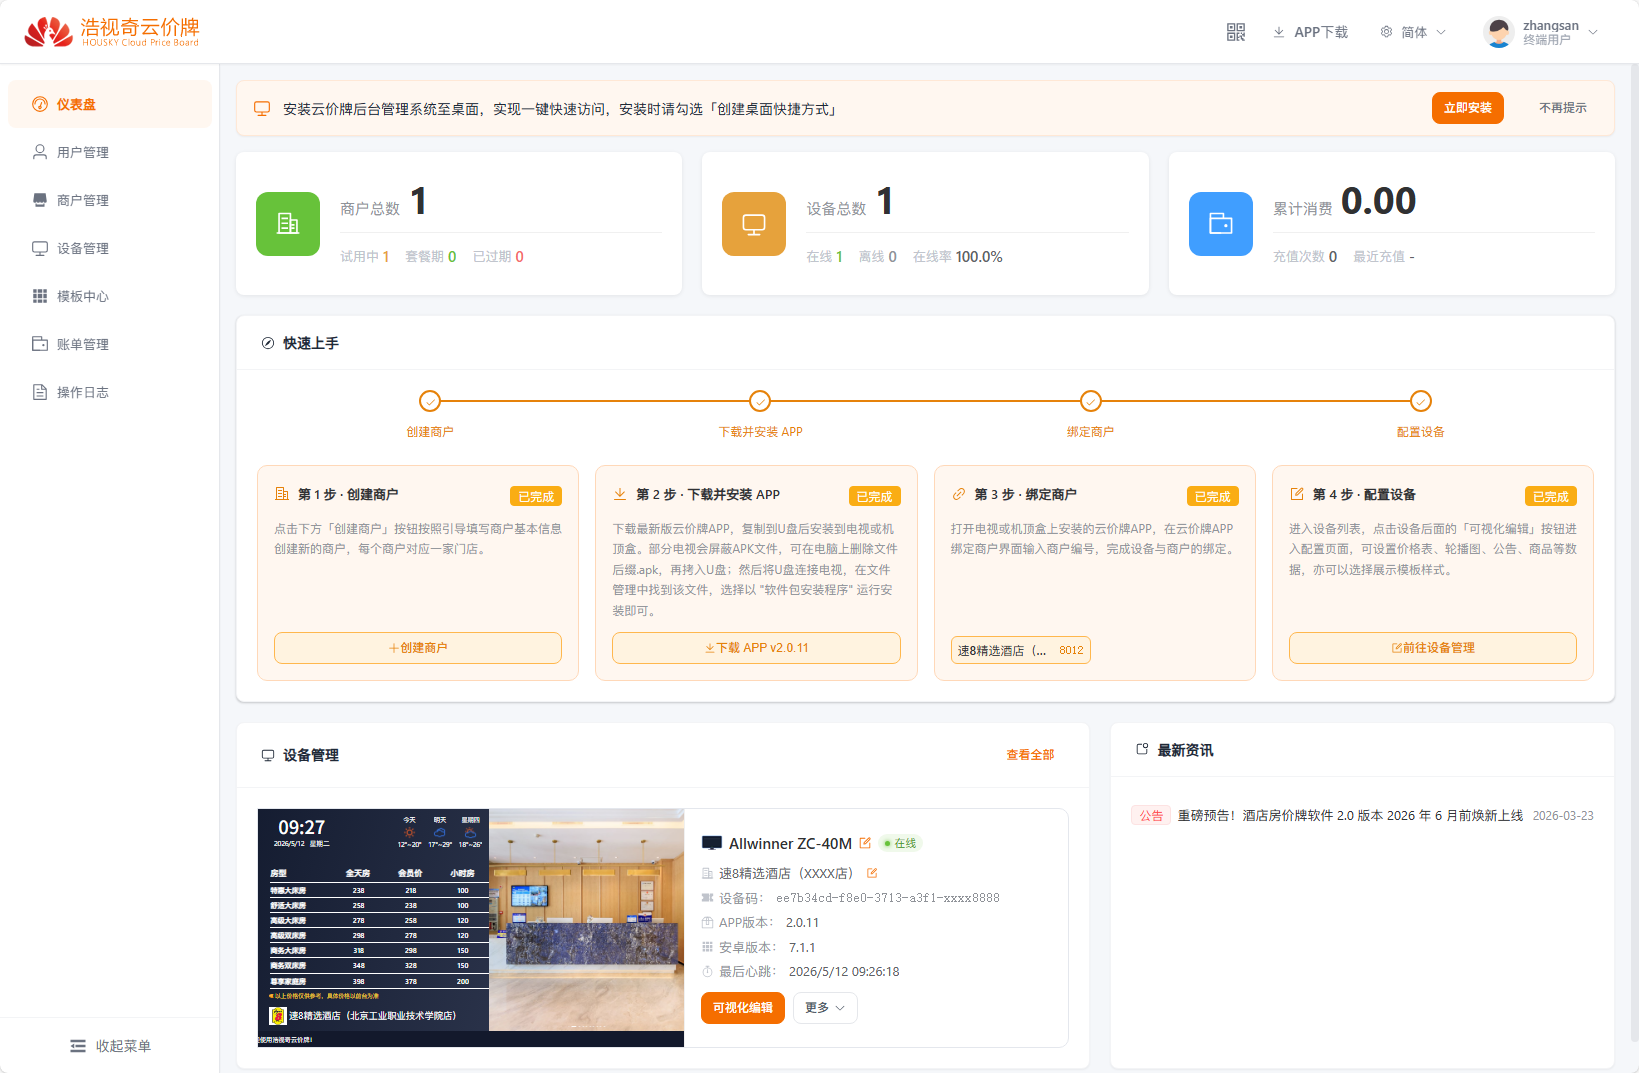Click the step 1 merchant icon
This screenshot has width=1639, height=1073.
point(282,494)
